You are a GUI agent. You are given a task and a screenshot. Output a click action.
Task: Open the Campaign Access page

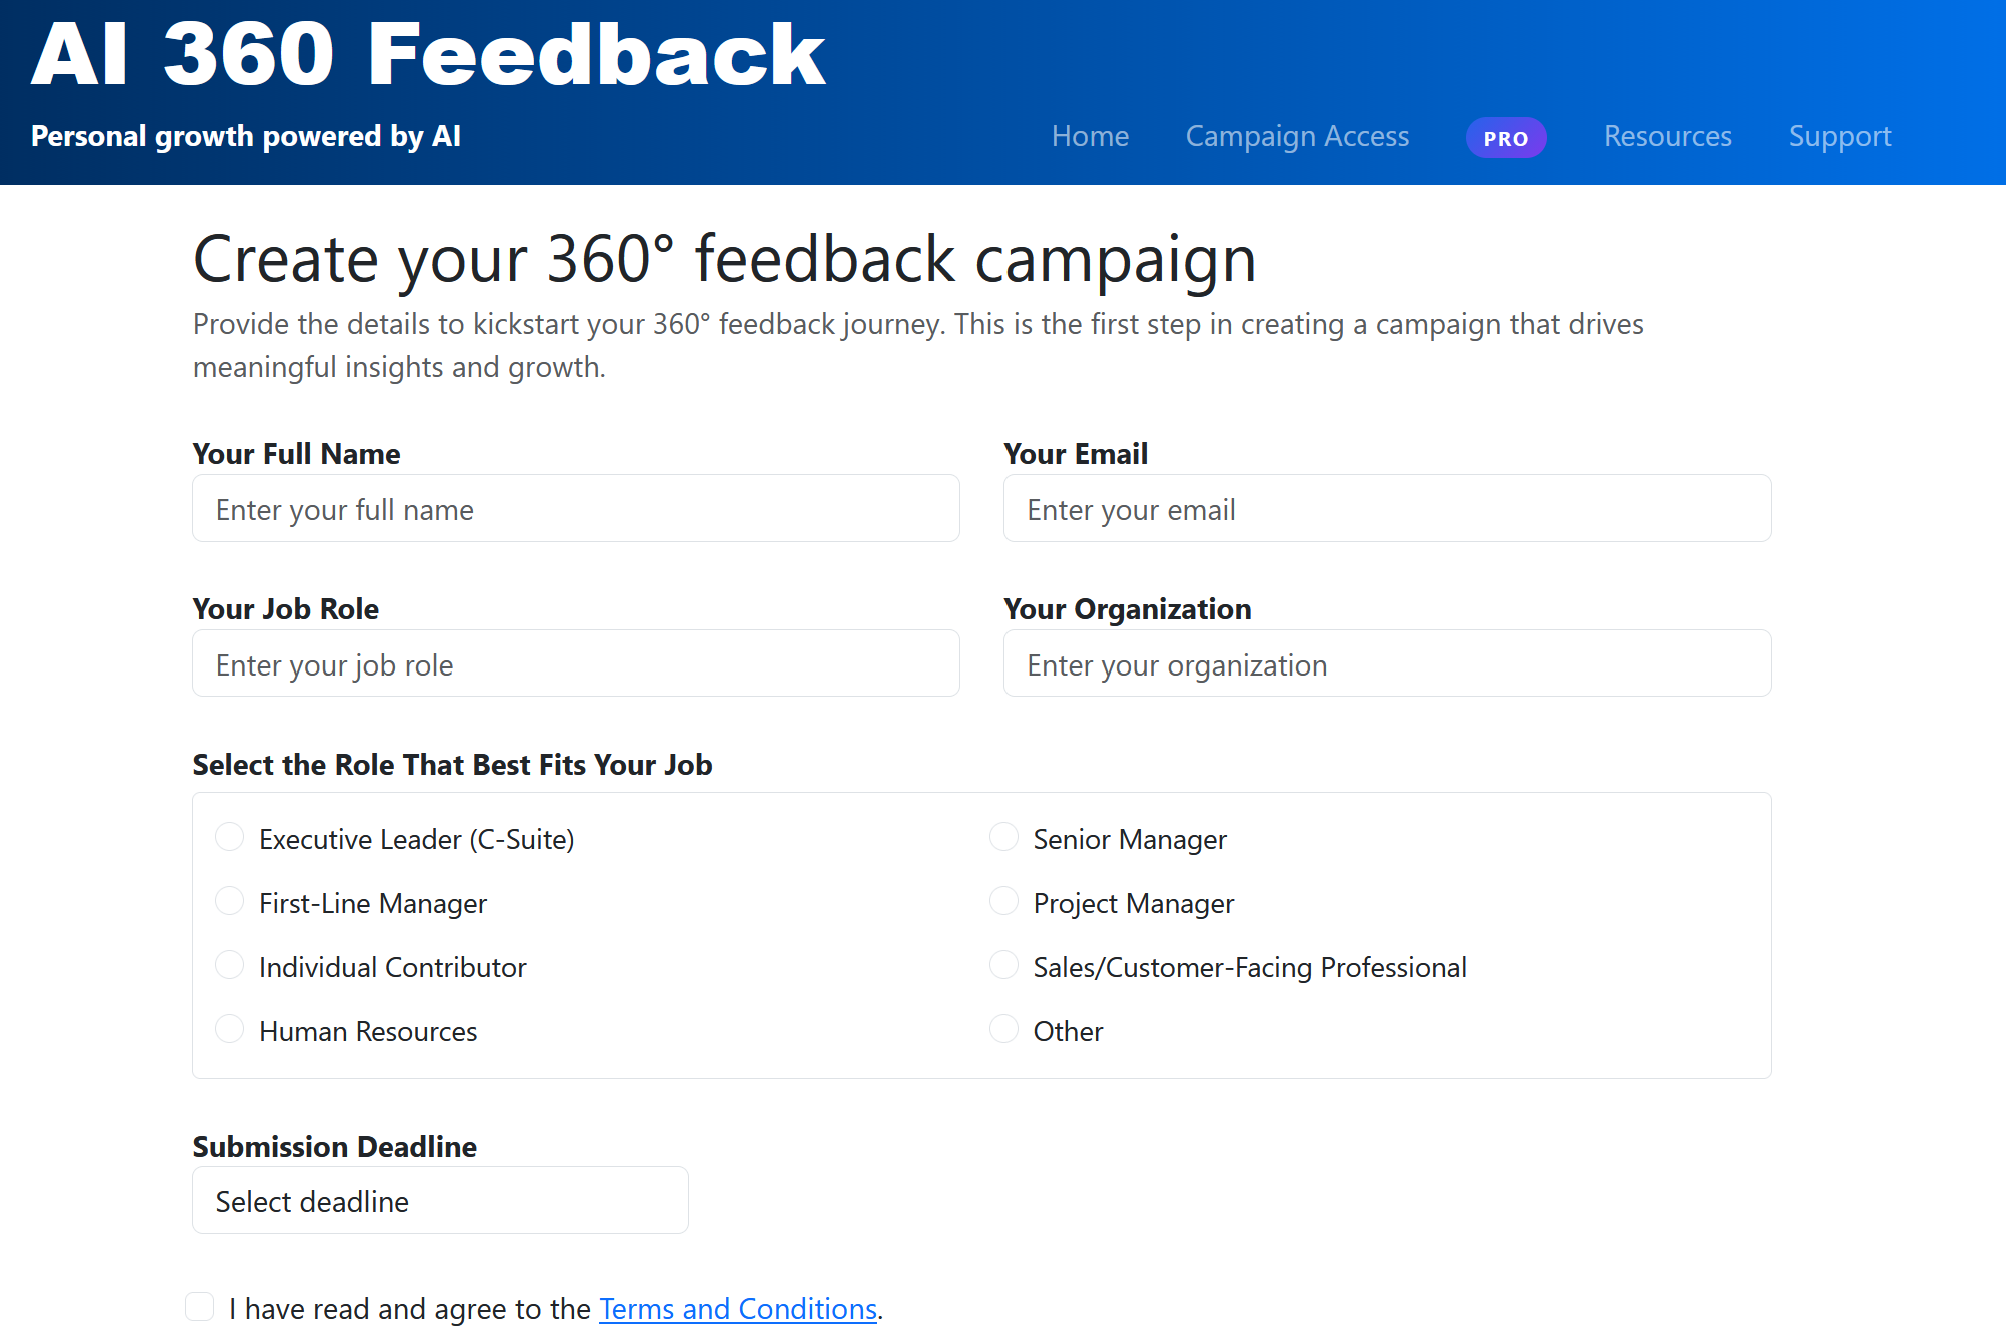[1297, 136]
